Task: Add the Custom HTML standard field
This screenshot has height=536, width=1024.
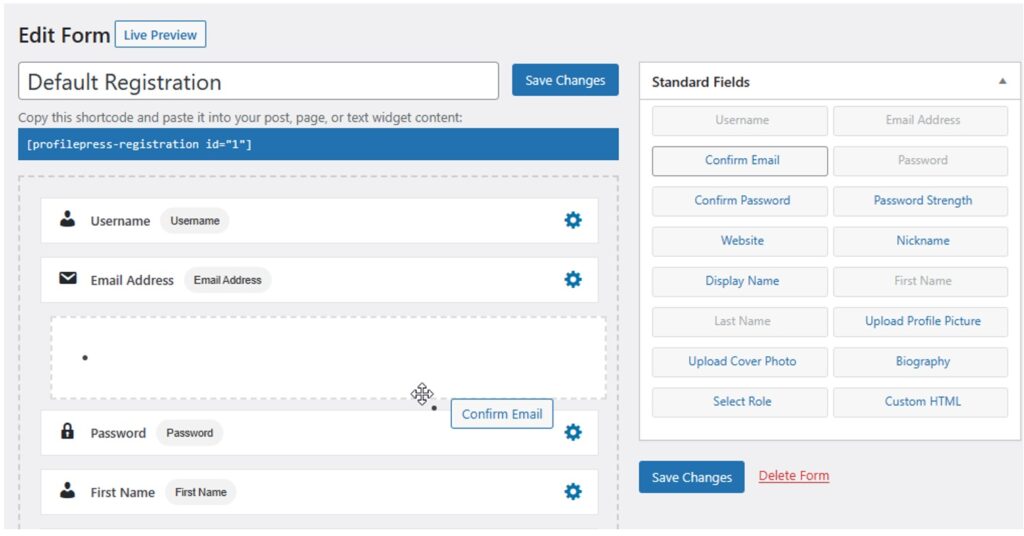Action: click(921, 402)
